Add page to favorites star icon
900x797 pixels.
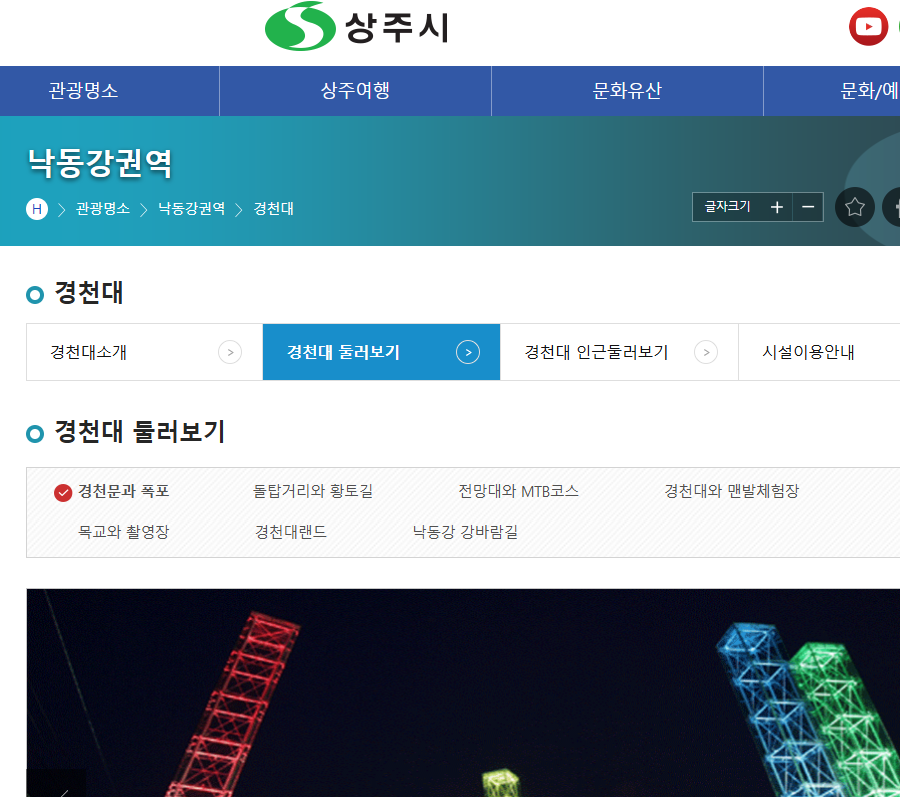click(855, 207)
